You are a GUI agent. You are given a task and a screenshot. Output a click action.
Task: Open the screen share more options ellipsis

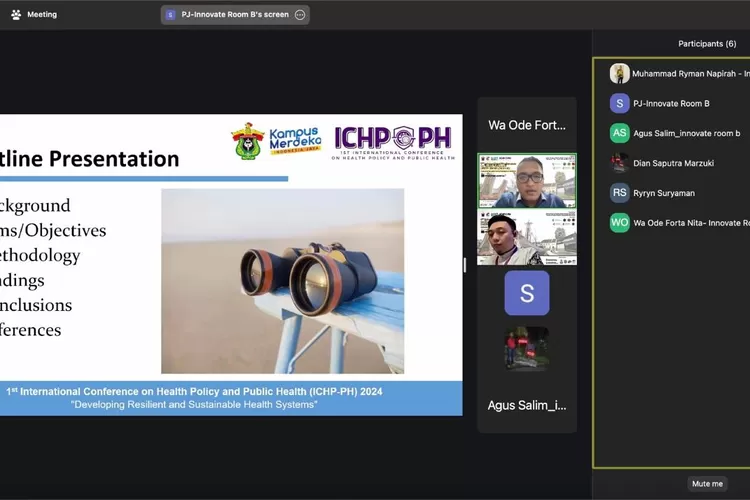[300, 15]
